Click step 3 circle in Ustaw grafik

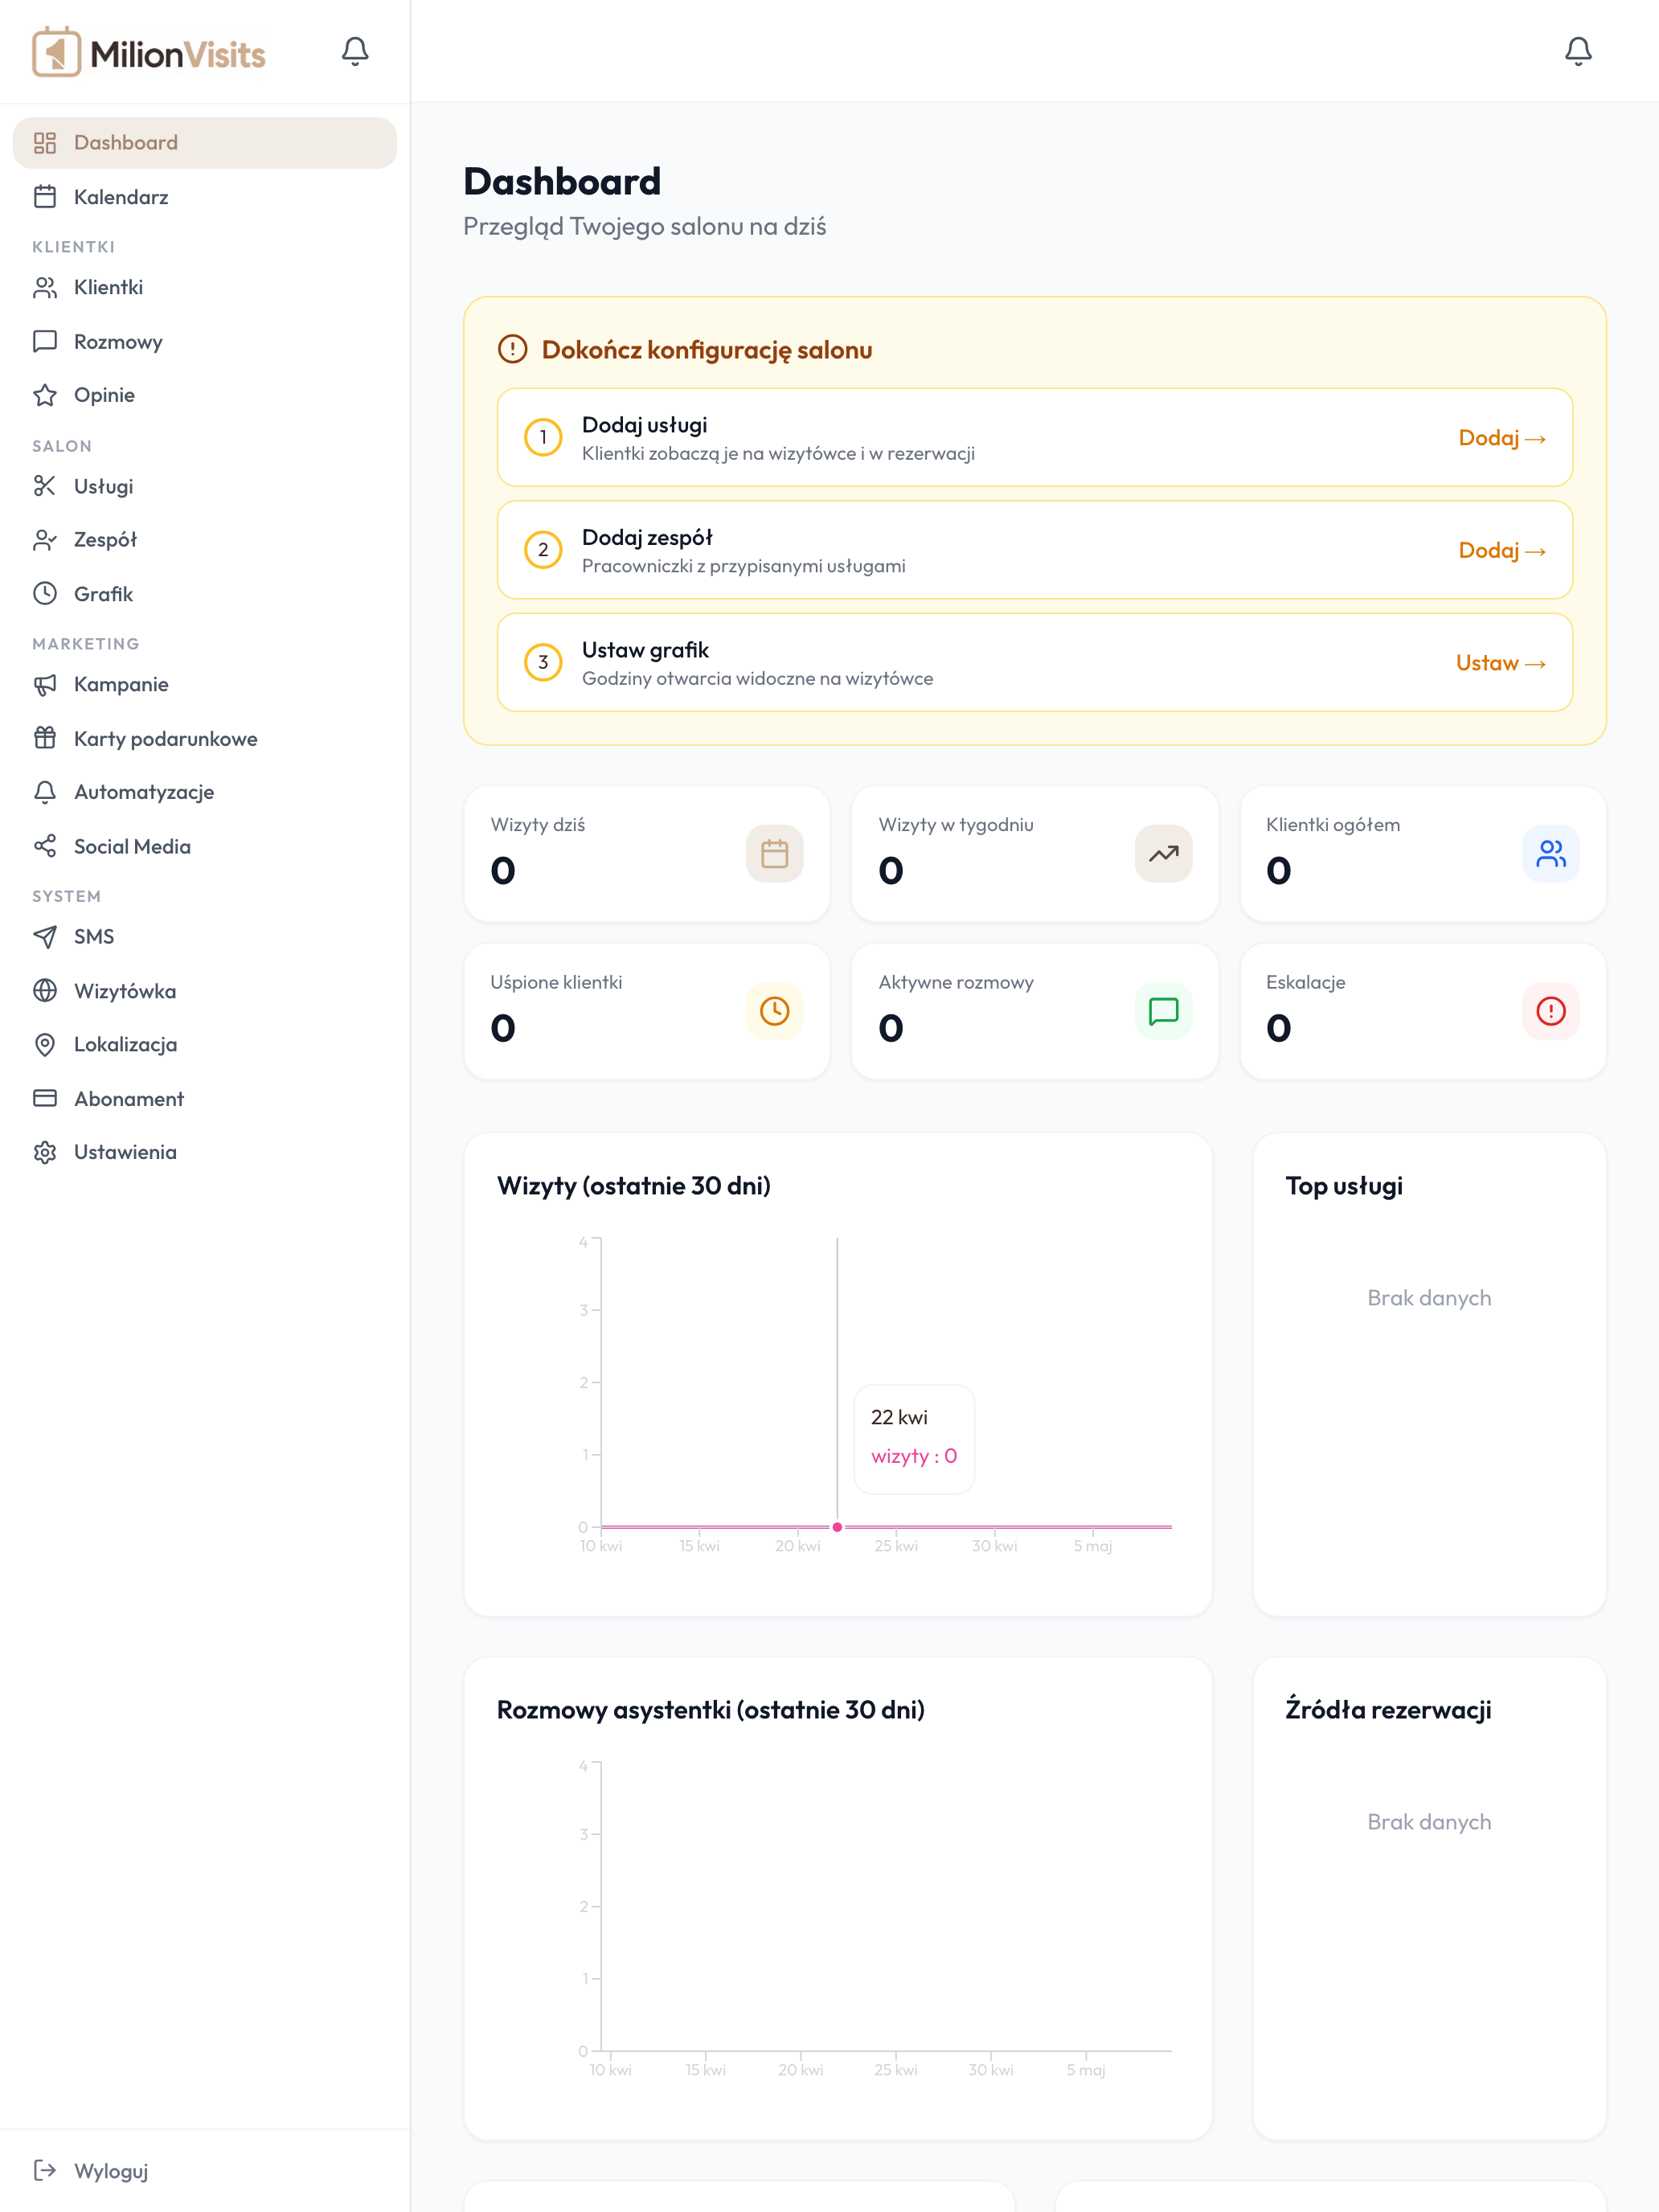pos(543,662)
